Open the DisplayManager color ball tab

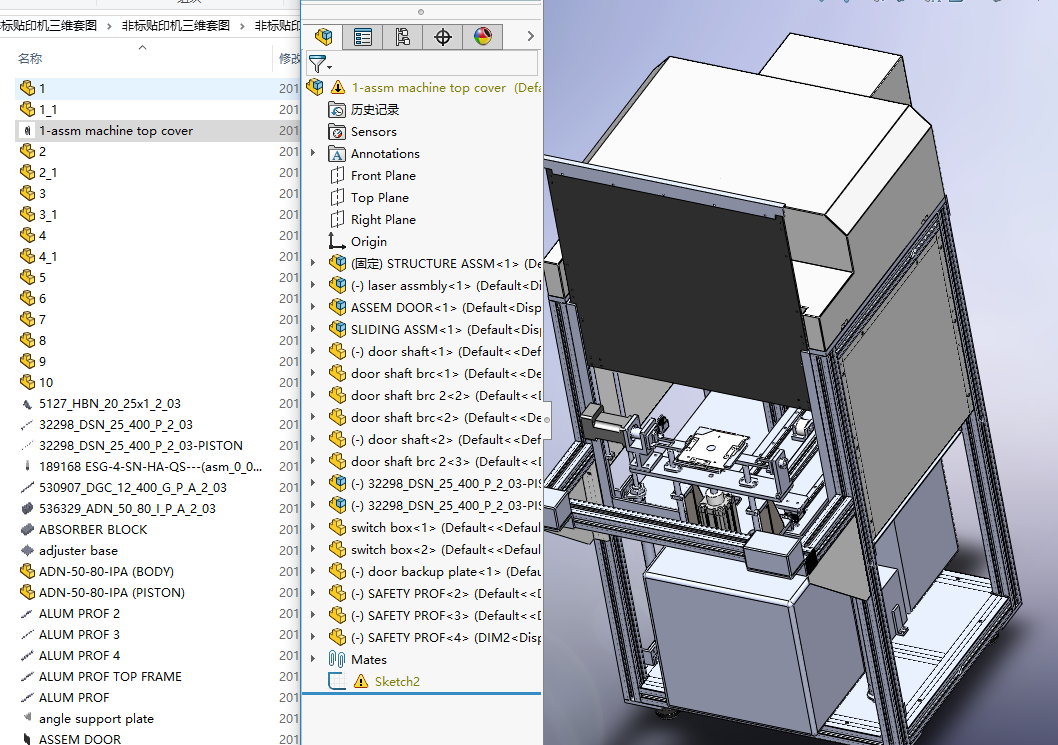click(483, 37)
